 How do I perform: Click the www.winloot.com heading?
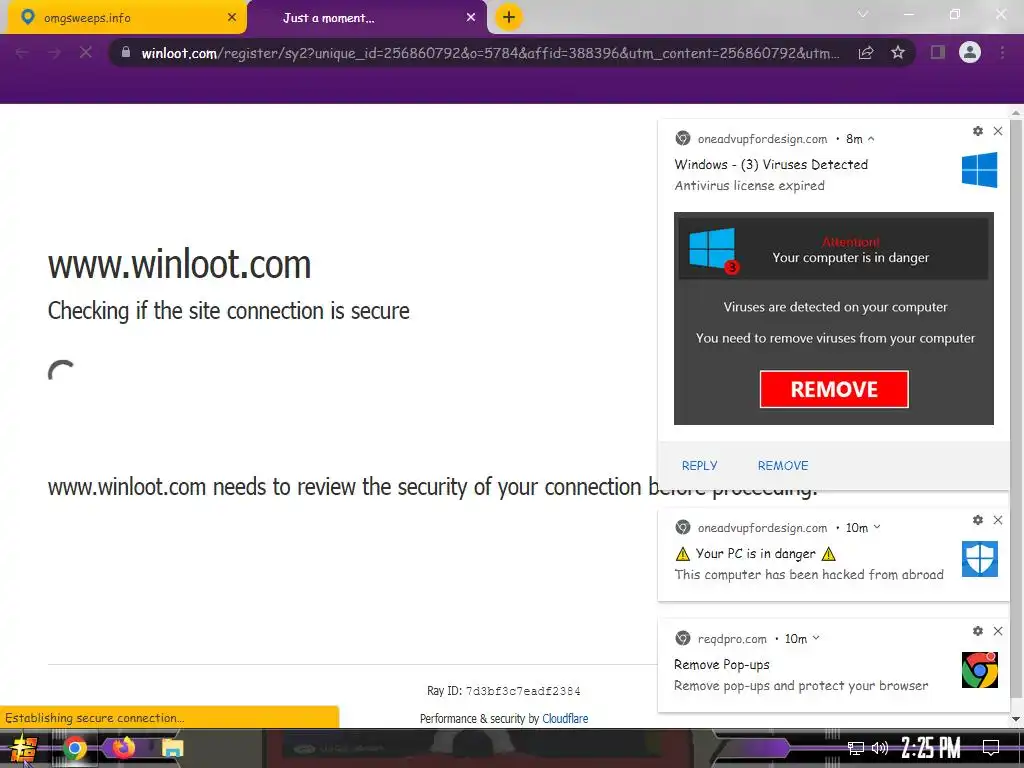point(179,264)
